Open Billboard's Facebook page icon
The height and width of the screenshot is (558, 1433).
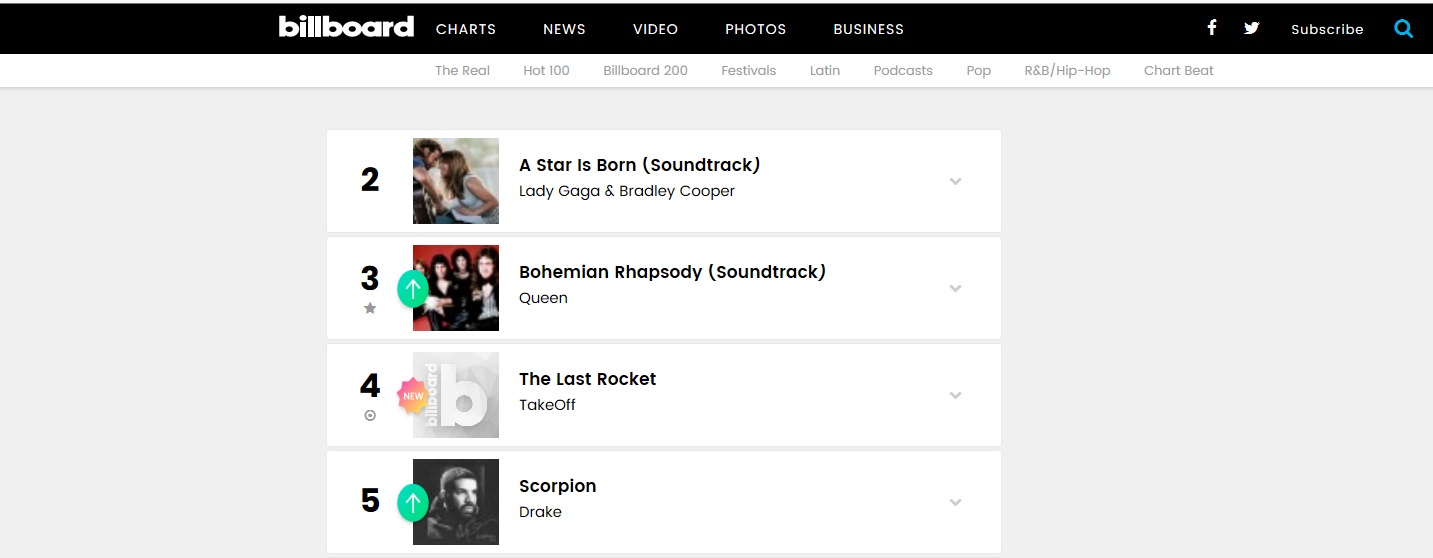coord(1211,28)
